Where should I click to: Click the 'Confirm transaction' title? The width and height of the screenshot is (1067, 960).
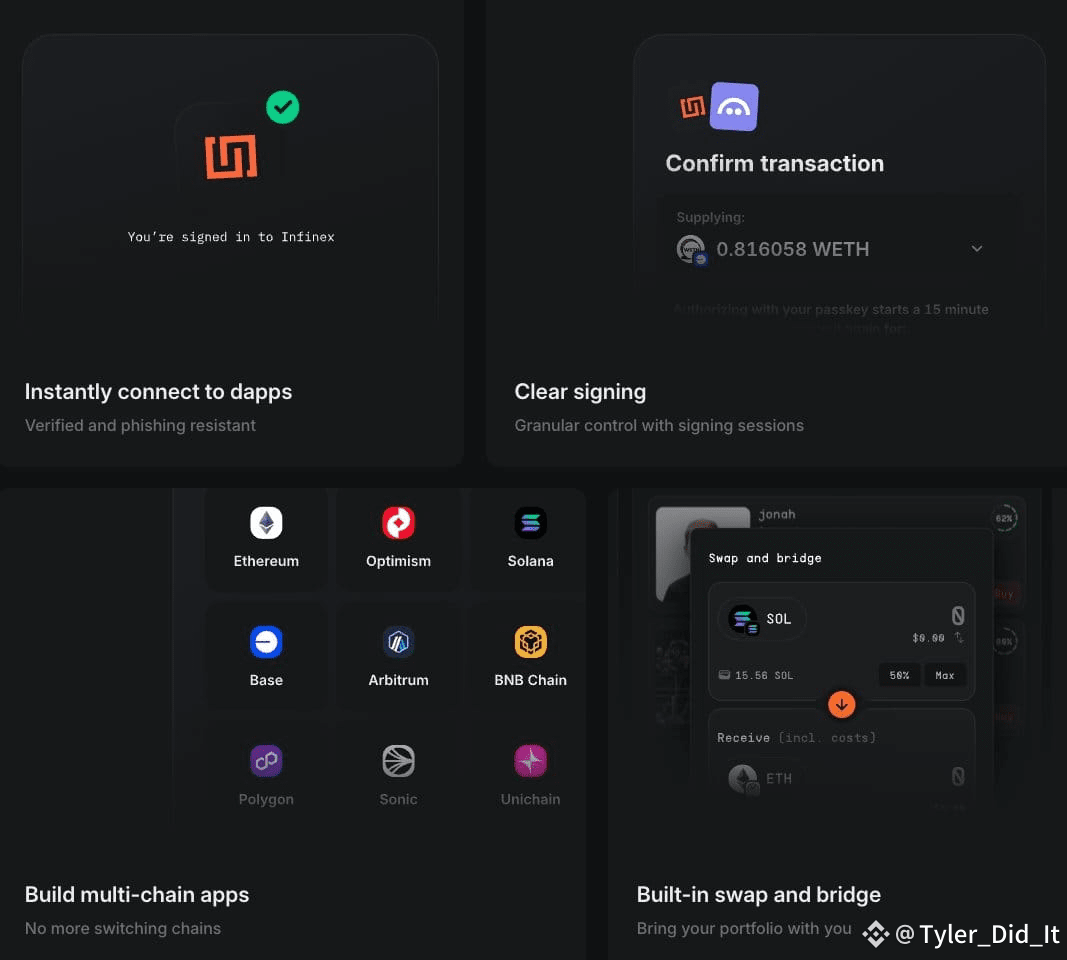pyautogui.click(x=774, y=163)
